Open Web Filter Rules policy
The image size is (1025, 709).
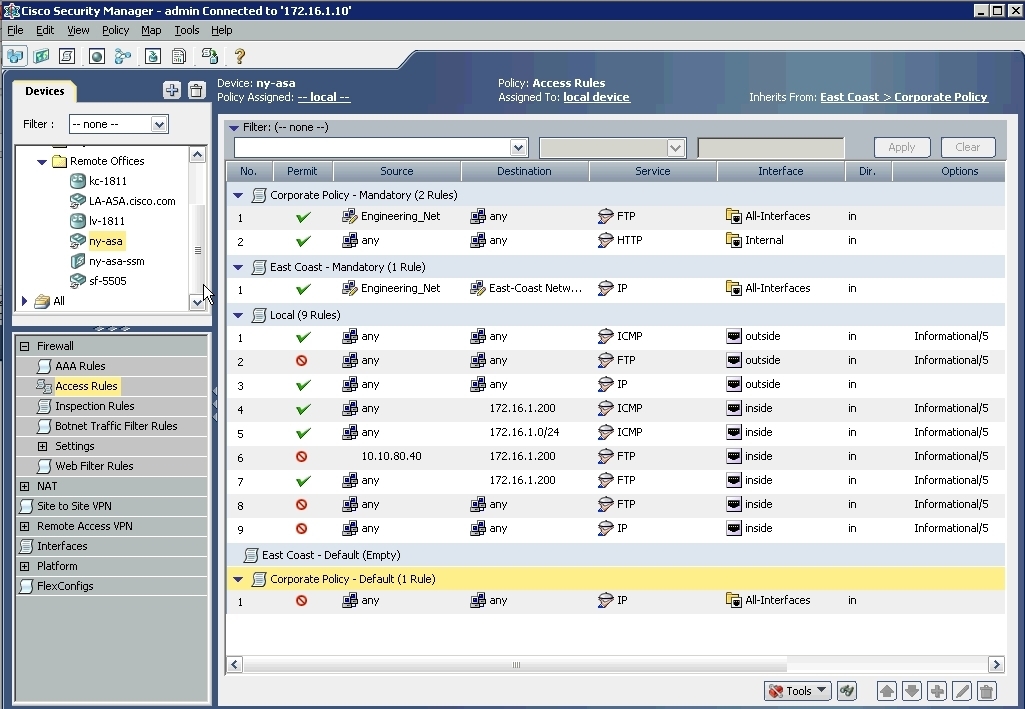[x=94, y=466]
